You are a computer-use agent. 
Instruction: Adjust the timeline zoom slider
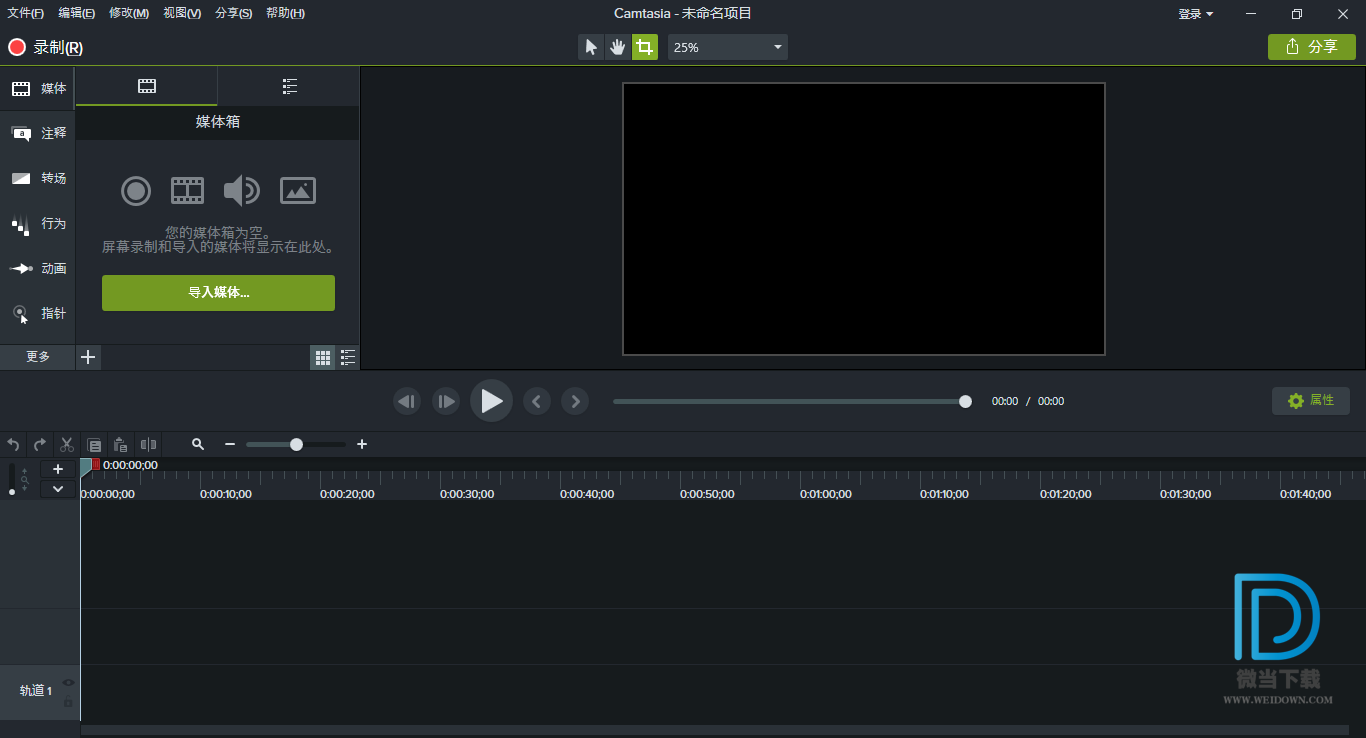[x=296, y=444]
